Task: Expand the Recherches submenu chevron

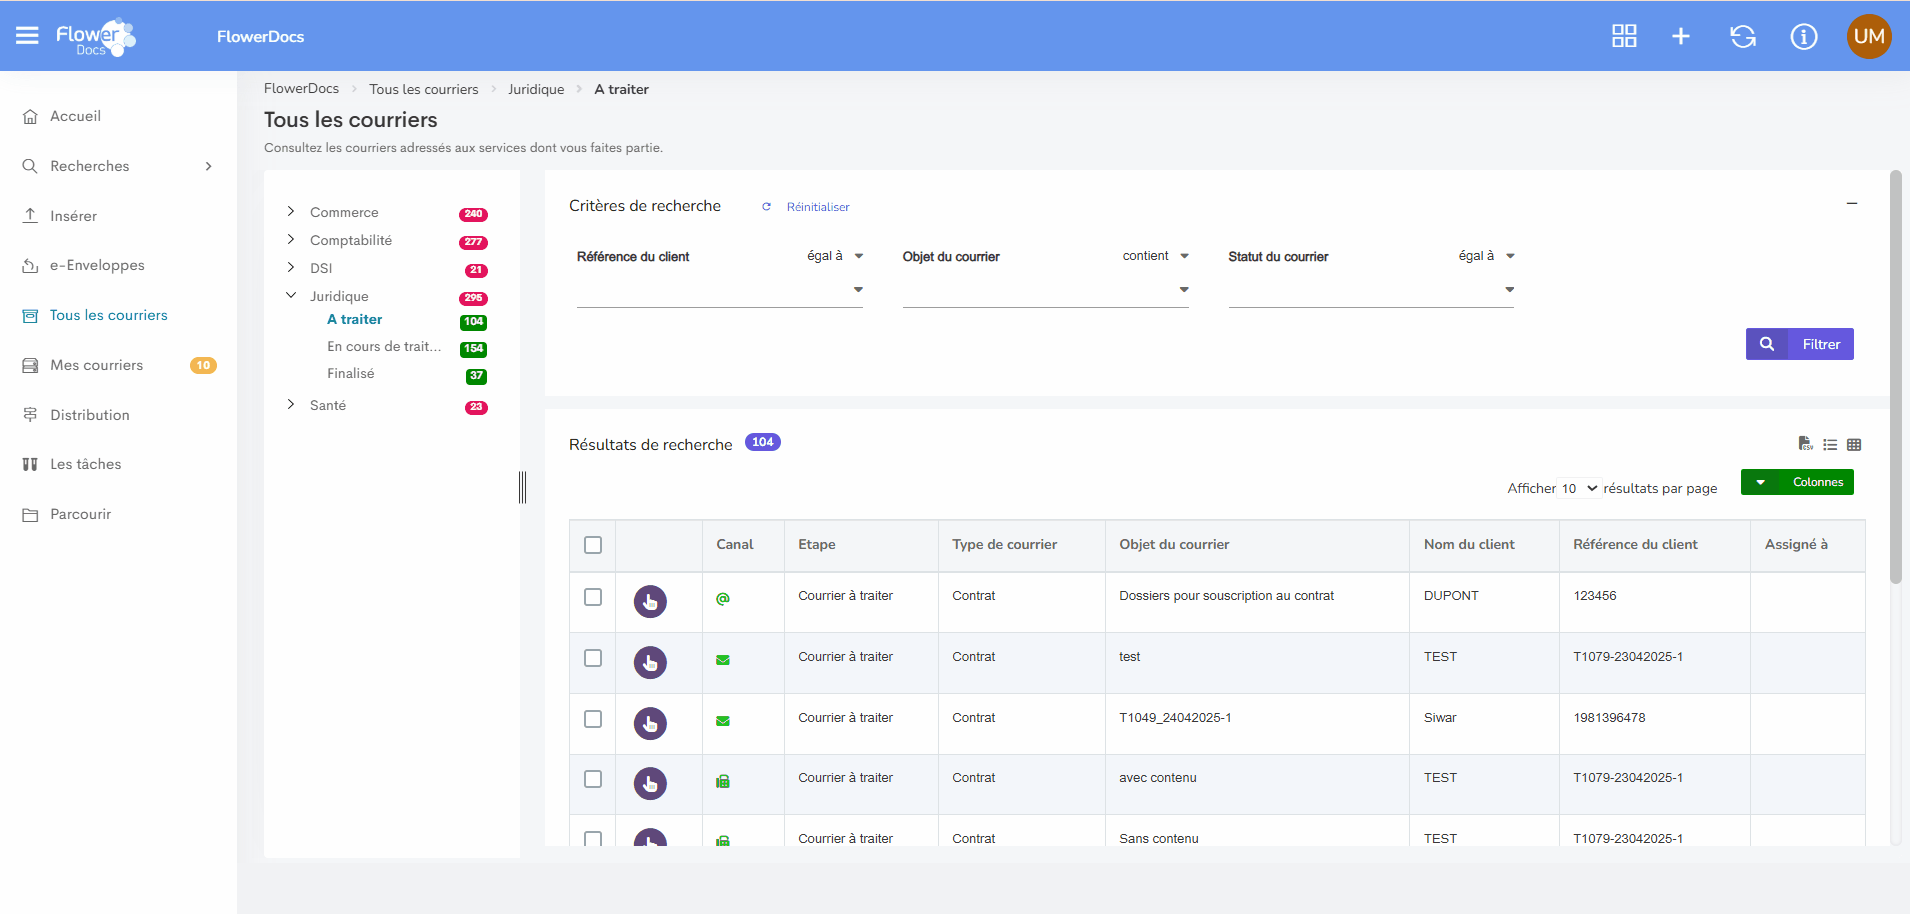Action: point(209,166)
